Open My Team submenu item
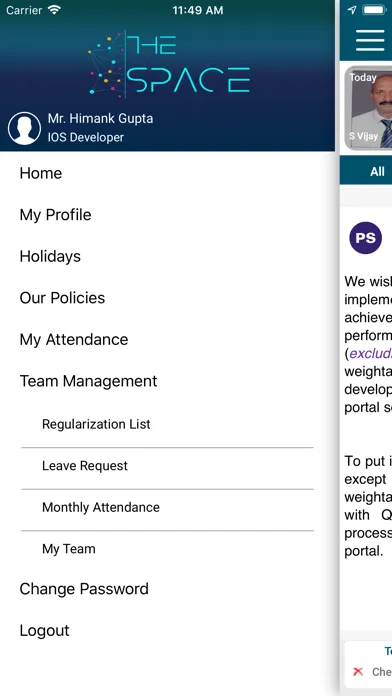The width and height of the screenshot is (392, 696). [167, 549]
